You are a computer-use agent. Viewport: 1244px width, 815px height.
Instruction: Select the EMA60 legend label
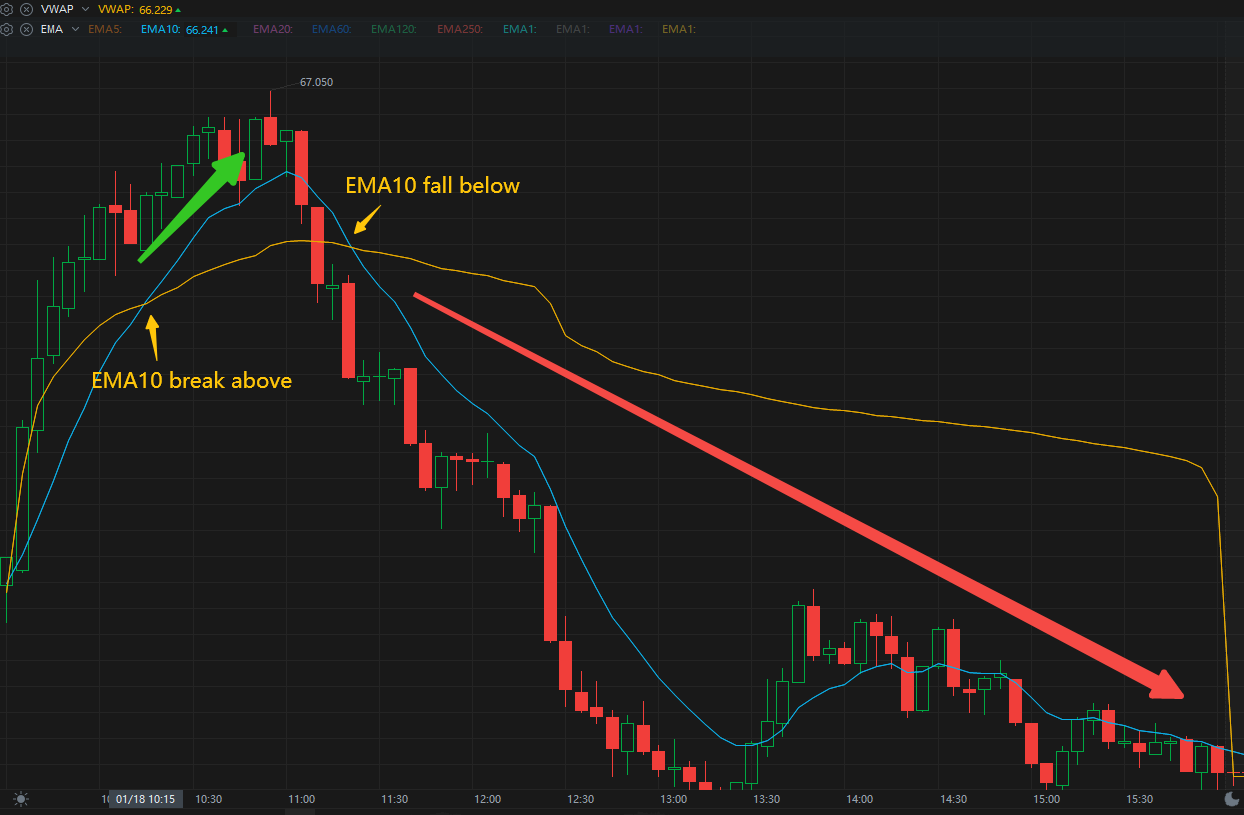click(x=332, y=29)
